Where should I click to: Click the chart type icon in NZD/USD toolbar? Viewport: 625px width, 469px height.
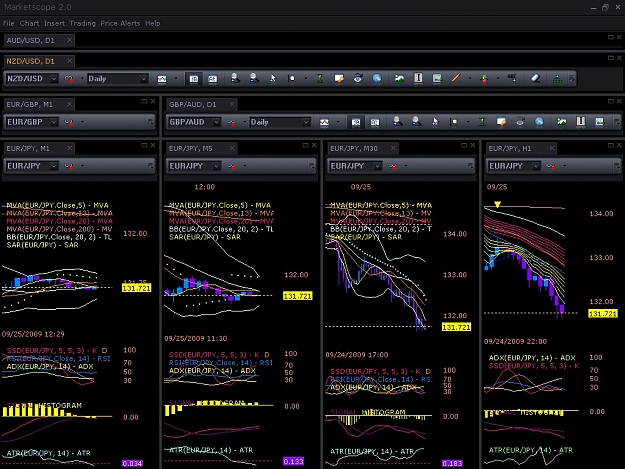[x=162, y=79]
